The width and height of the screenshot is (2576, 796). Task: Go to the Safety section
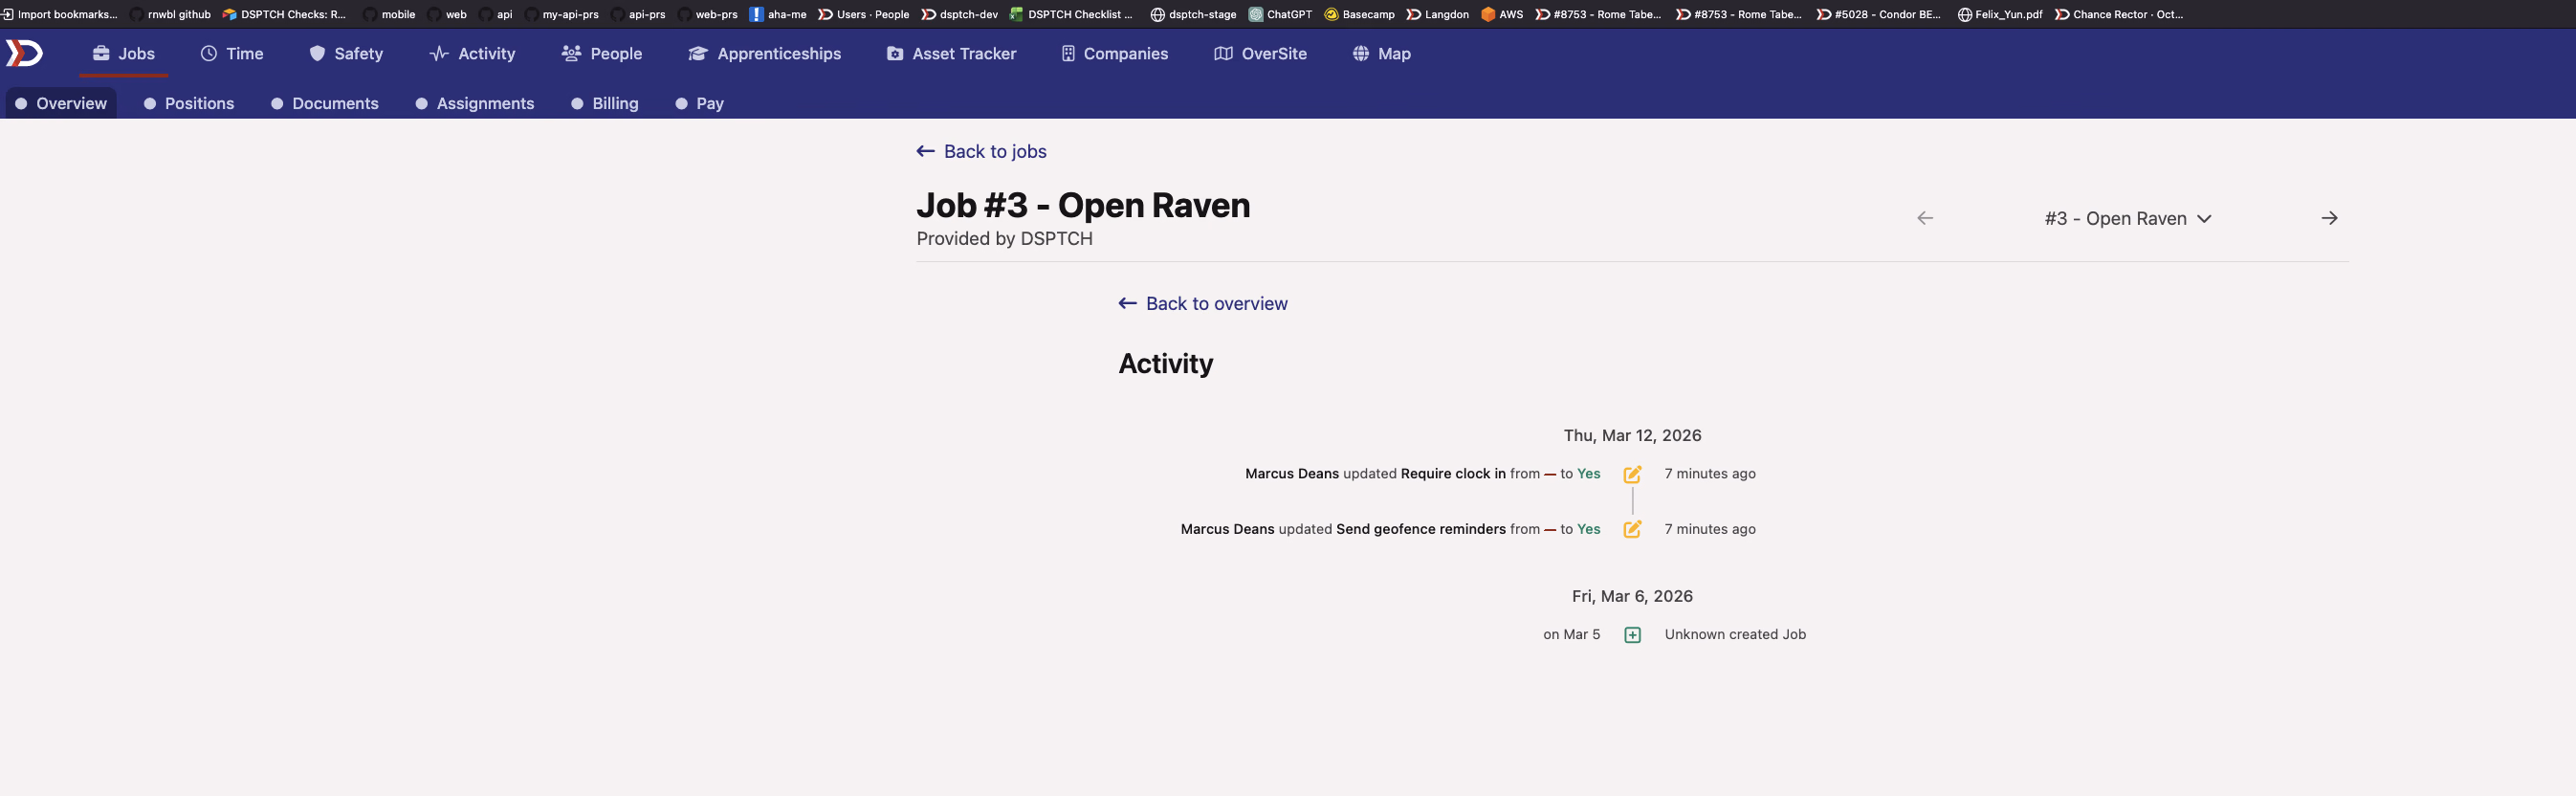click(346, 54)
